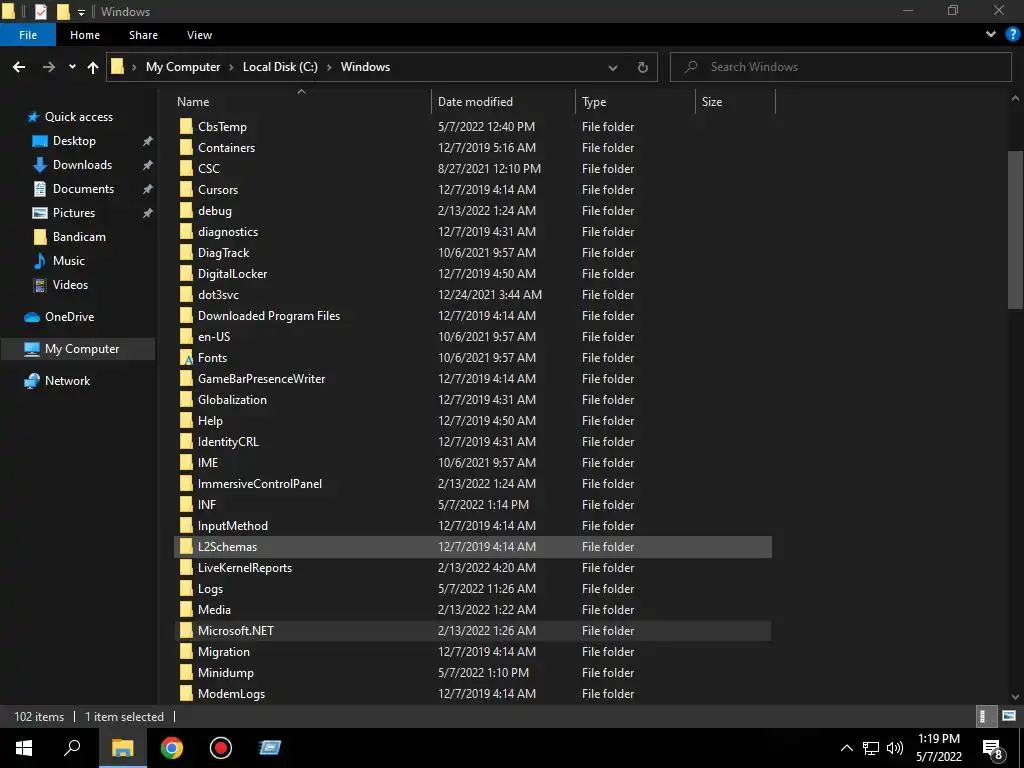Open the File menu
Image resolution: width=1024 pixels, height=768 pixels.
tap(28, 35)
